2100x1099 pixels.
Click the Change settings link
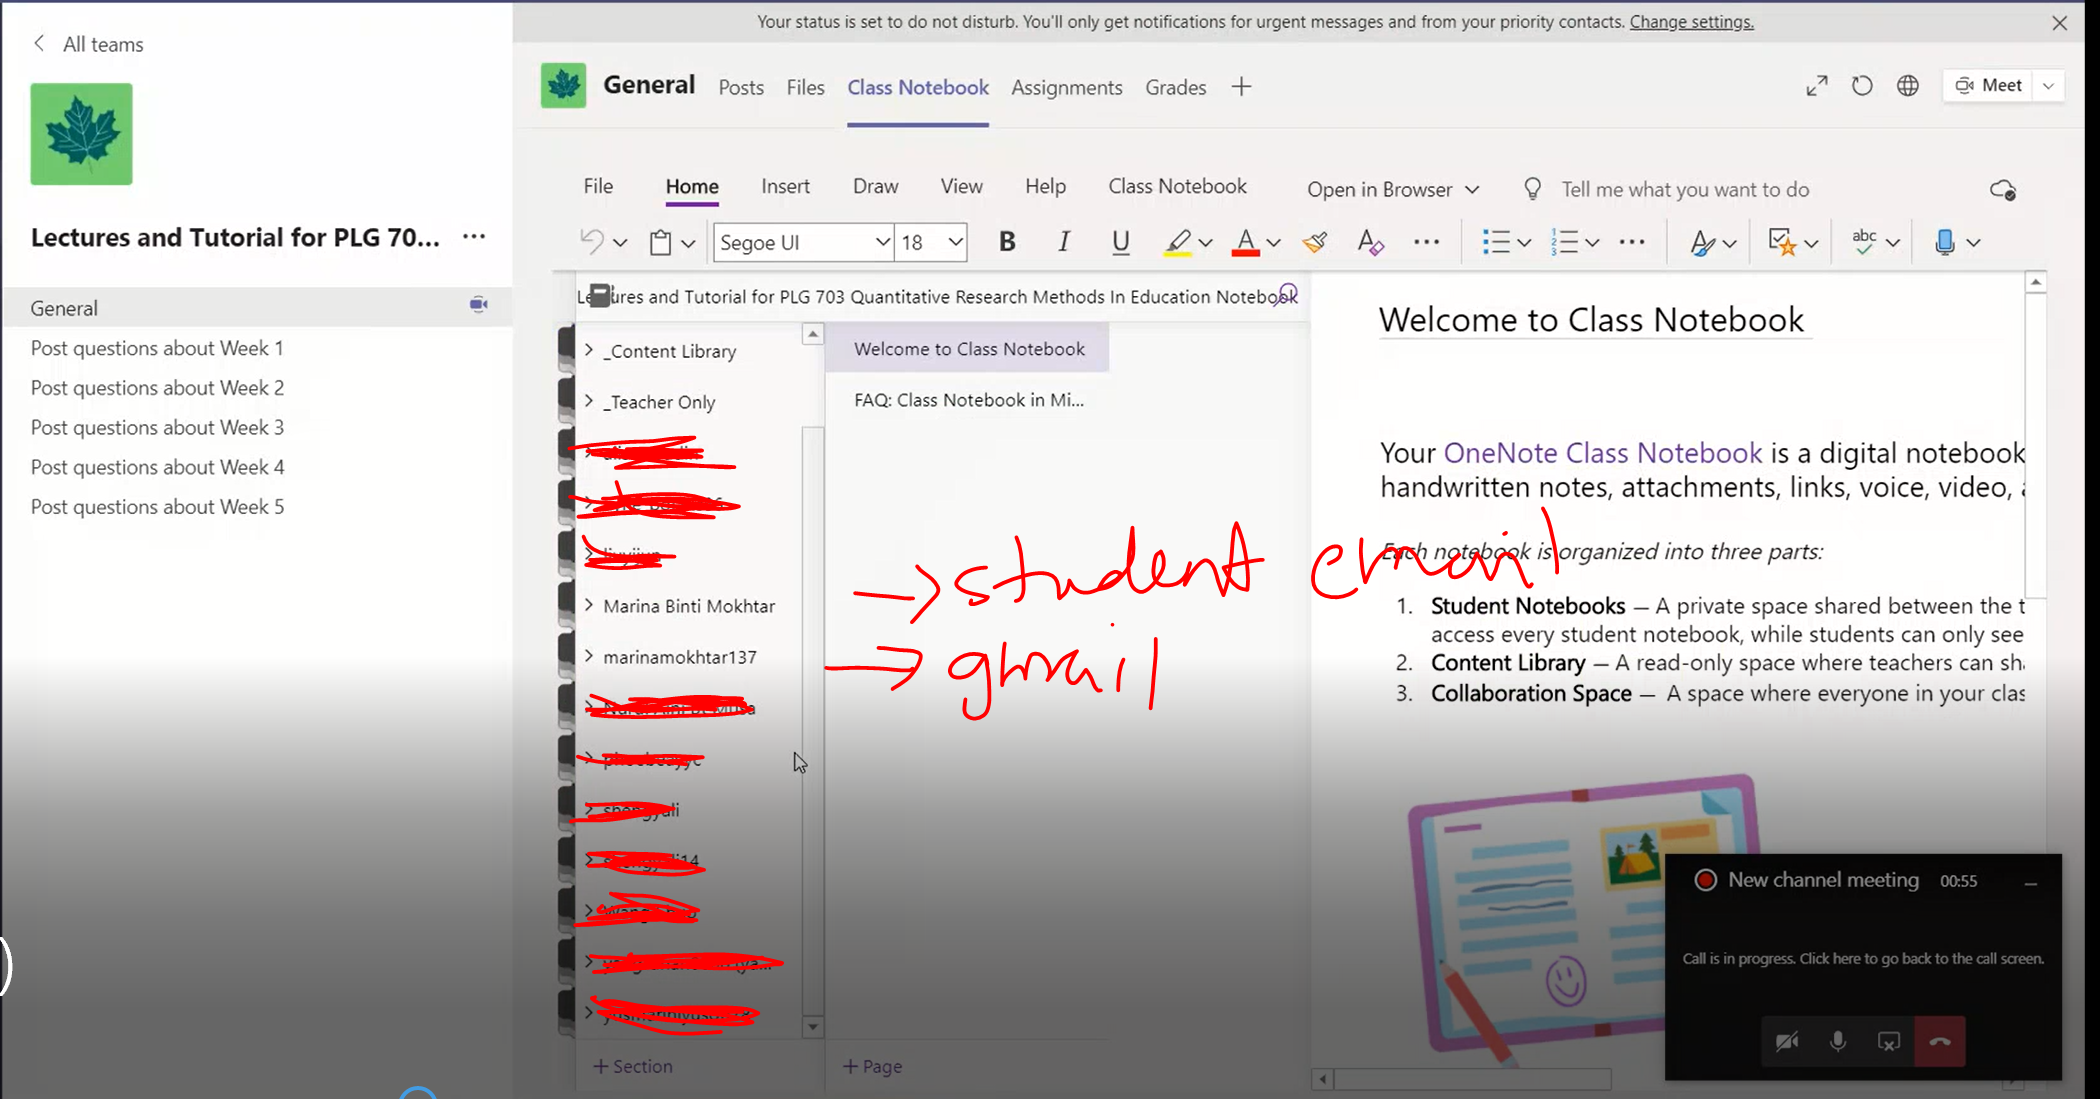(x=1692, y=21)
